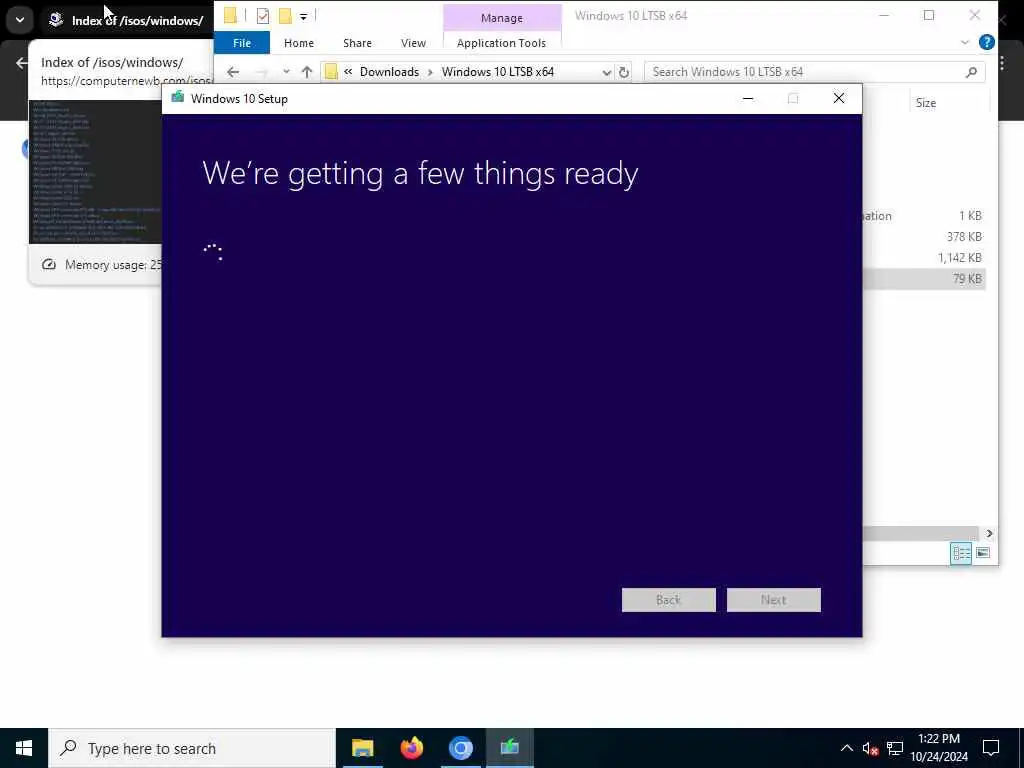1024x768 pixels.
Task: Open Chromium browser from the taskbar
Action: click(460, 748)
